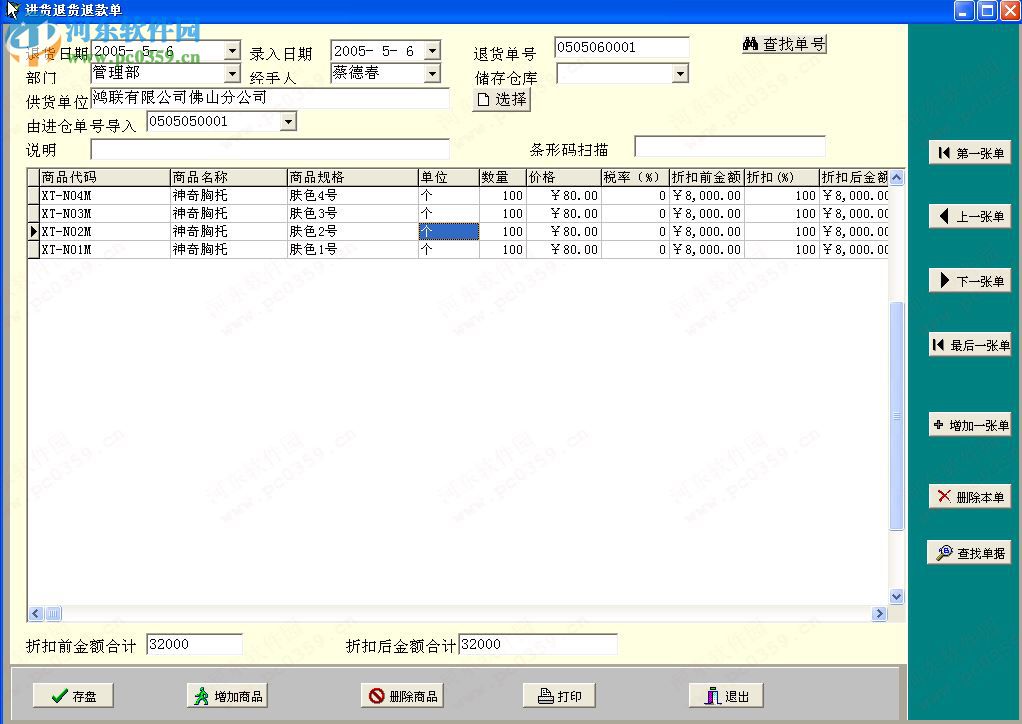Screen dimensions: 1022x724
Task: Click the 折扣前金额 column header
Action: point(707,177)
